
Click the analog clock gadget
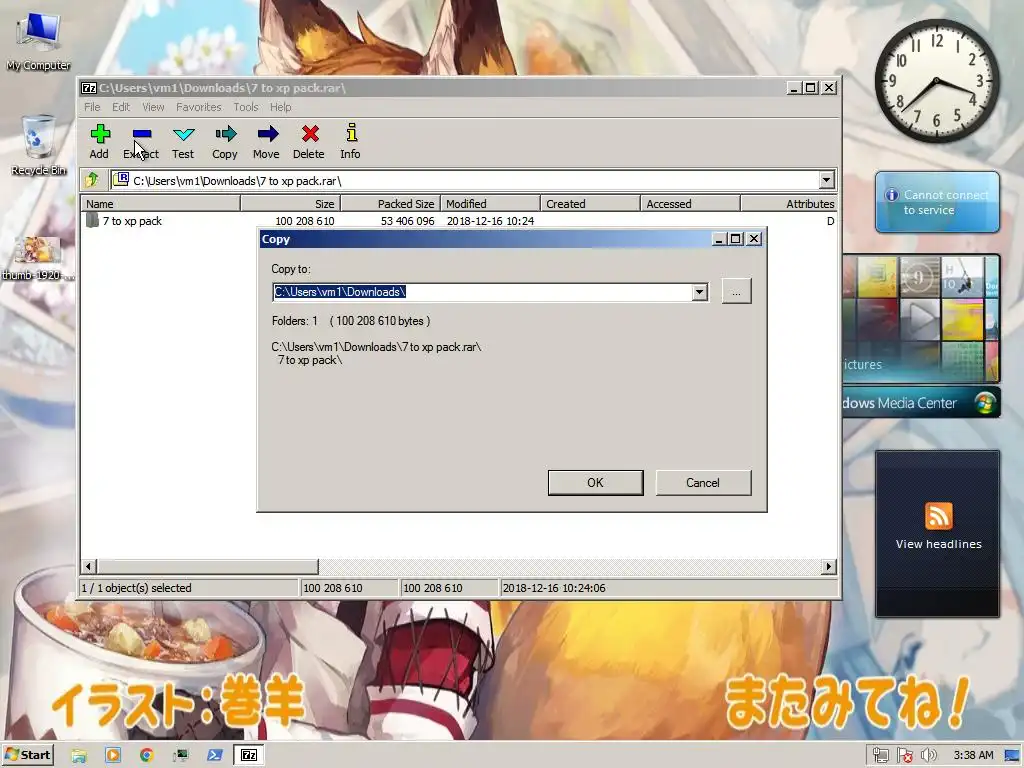[936, 80]
